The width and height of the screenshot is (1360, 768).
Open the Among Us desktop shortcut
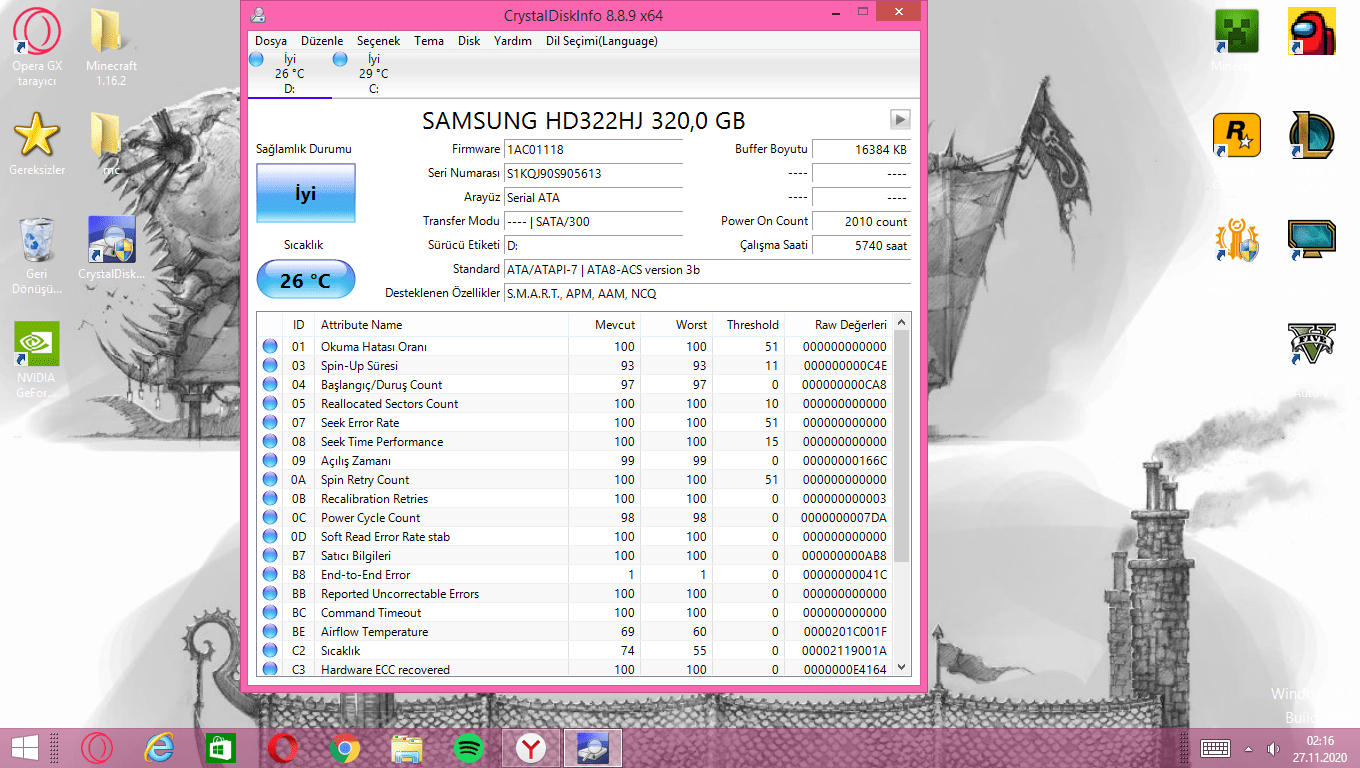pos(1312,33)
